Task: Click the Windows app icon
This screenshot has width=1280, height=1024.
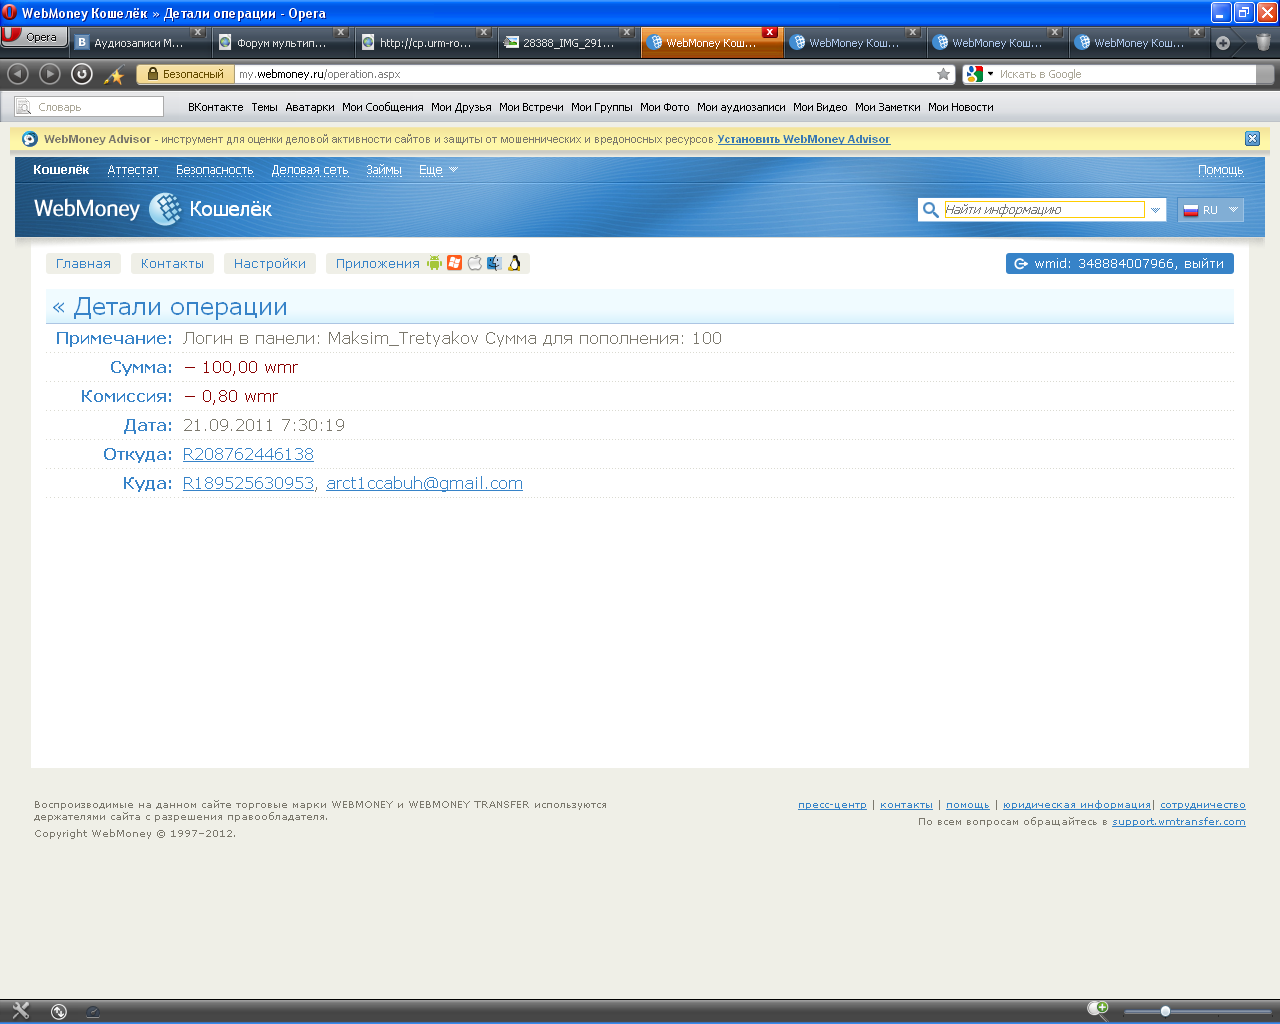Action: pos(454,263)
